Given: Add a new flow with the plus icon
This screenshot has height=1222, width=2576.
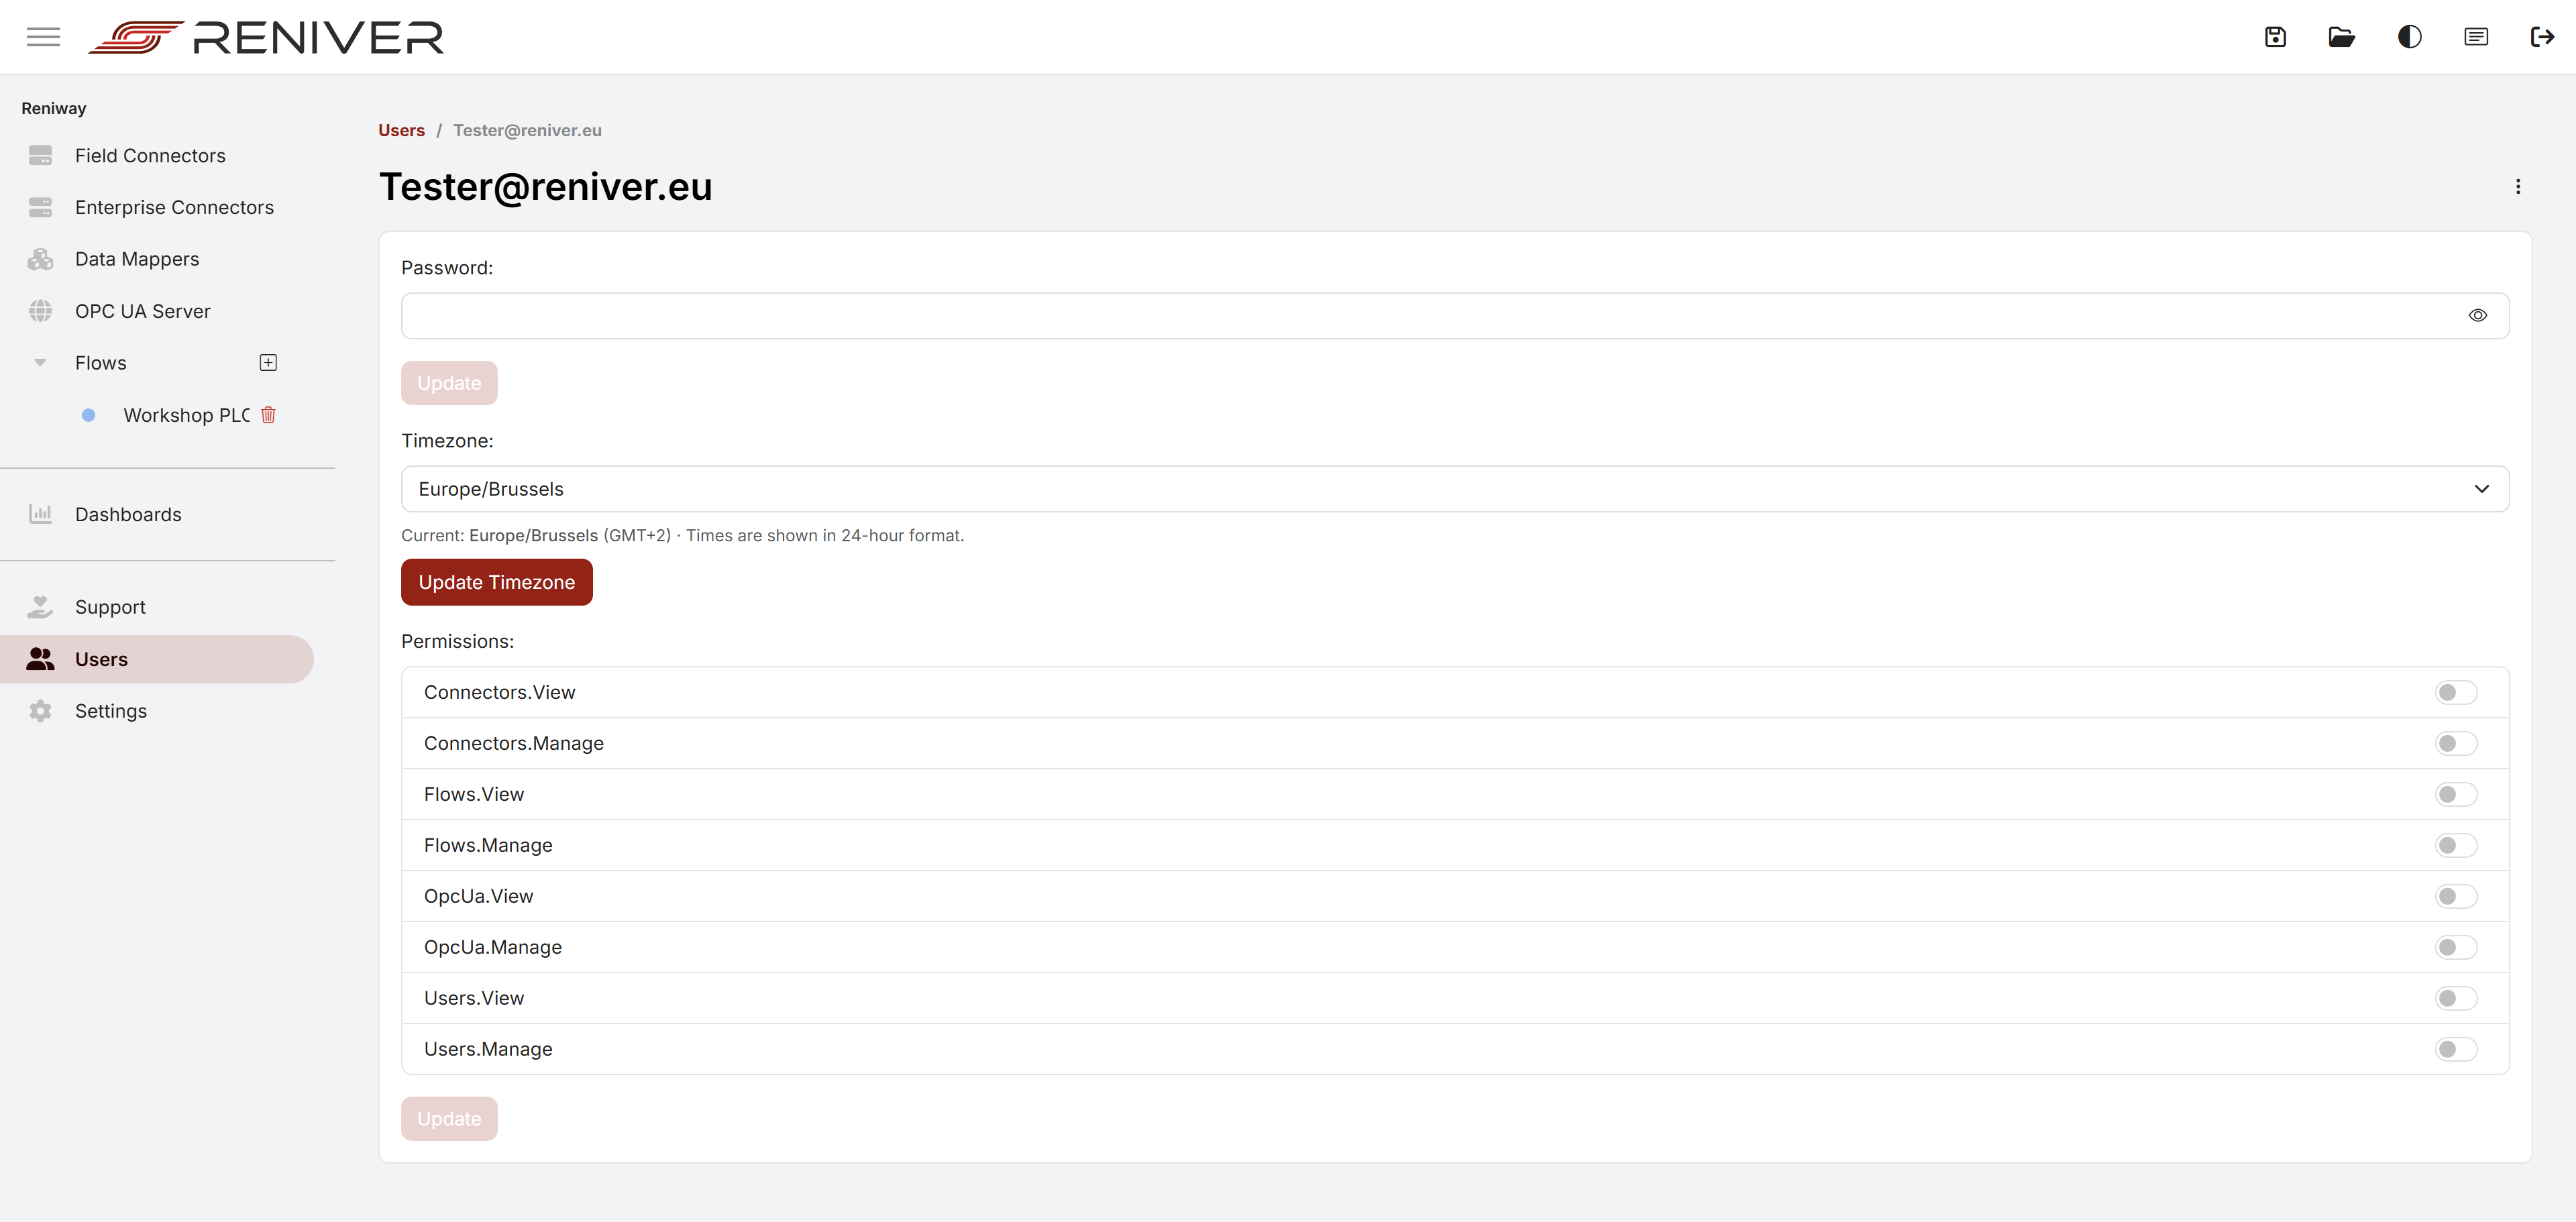Looking at the screenshot, I should coord(268,362).
